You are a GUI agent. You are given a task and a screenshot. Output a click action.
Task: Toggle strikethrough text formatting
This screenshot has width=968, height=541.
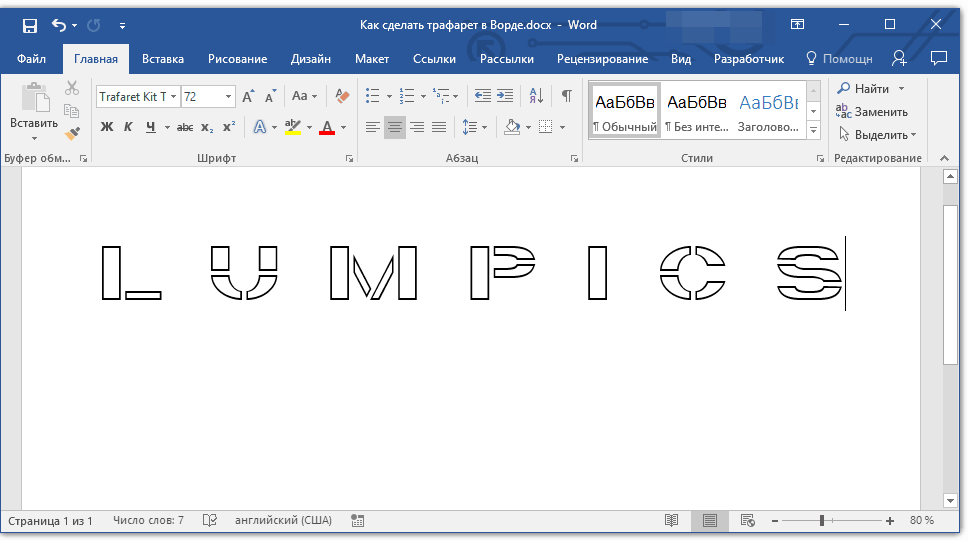pos(185,127)
